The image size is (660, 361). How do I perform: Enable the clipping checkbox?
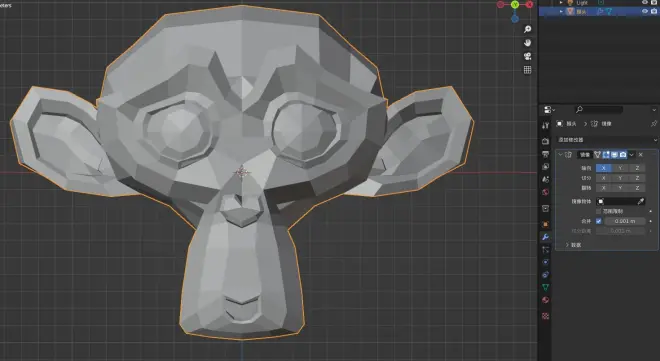599,211
